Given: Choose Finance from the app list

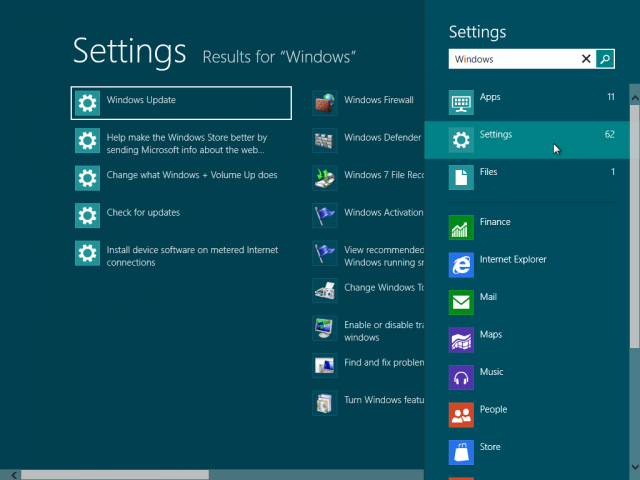Looking at the screenshot, I should 495,222.
